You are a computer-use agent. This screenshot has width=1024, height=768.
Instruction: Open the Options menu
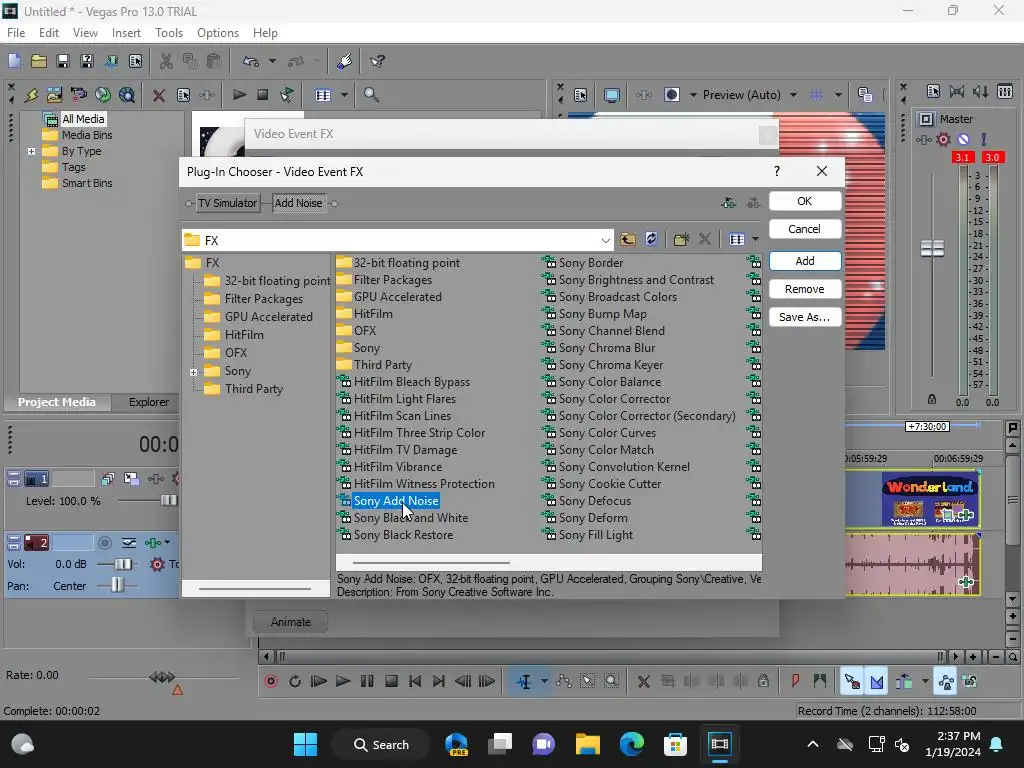pyautogui.click(x=217, y=33)
